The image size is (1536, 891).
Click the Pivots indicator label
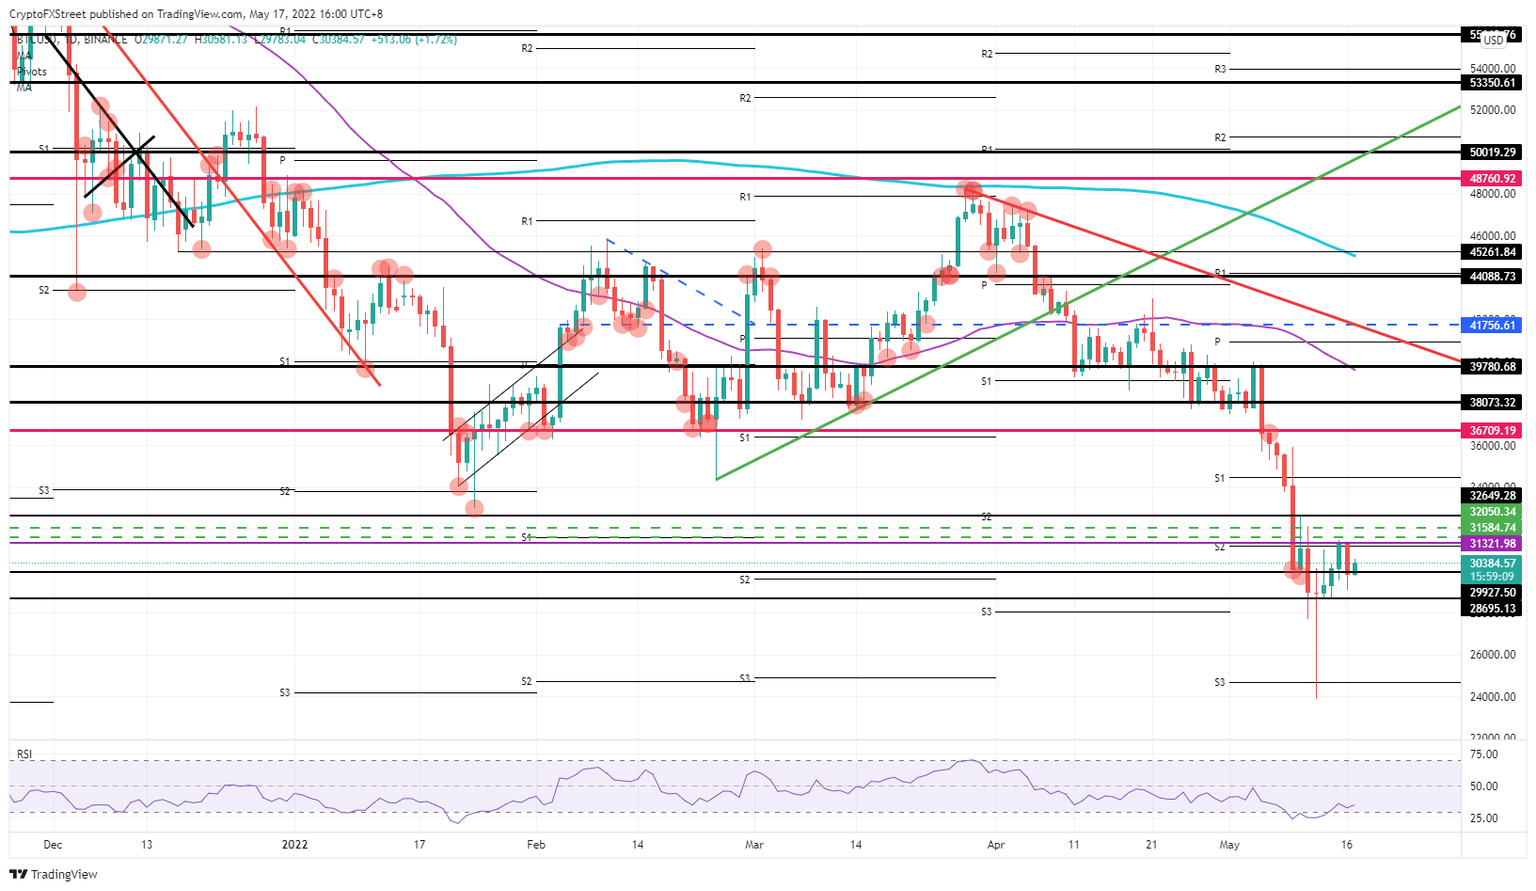pos(31,71)
